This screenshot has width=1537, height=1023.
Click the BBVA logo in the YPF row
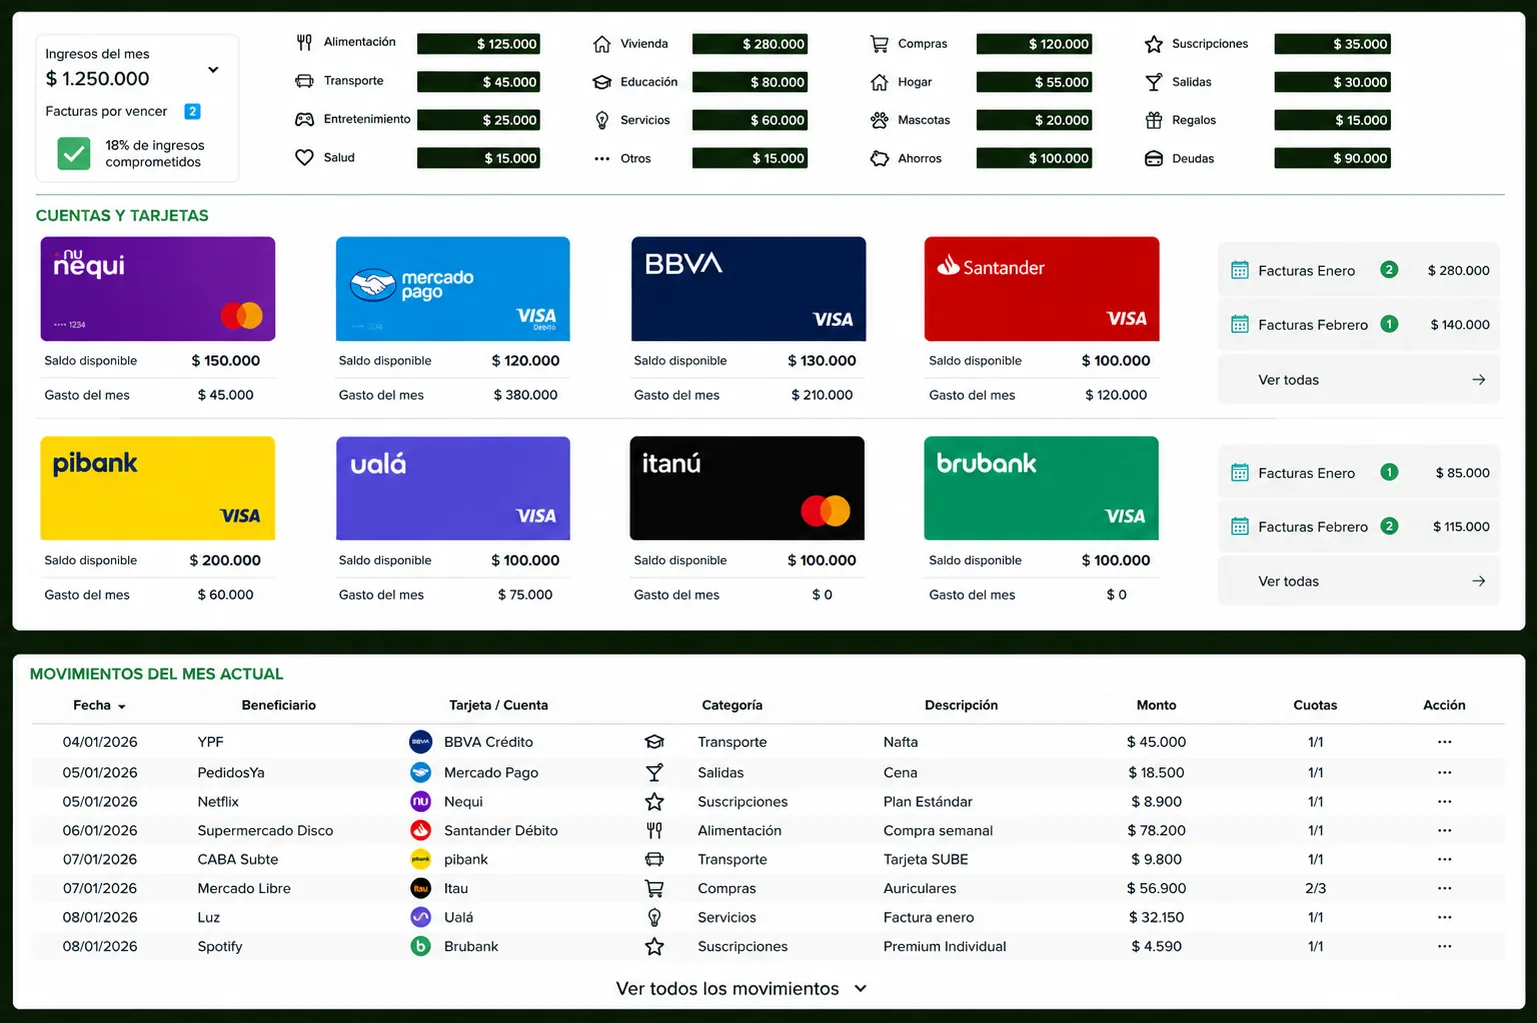pyautogui.click(x=421, y=742)
